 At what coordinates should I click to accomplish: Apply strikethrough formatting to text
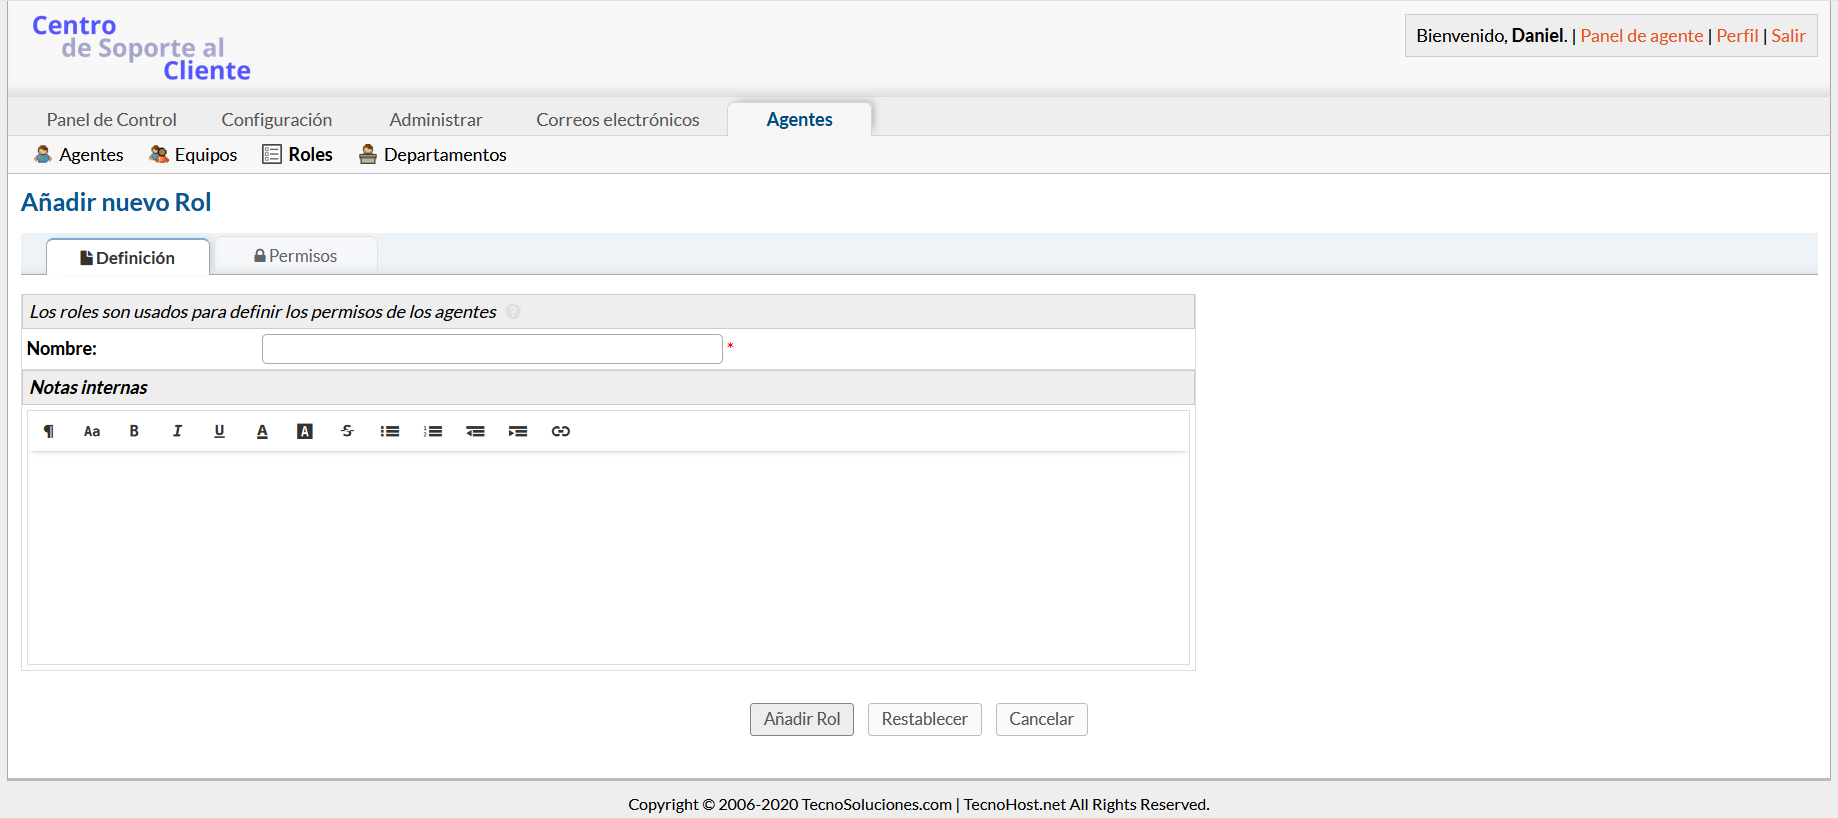click(347, 431)
